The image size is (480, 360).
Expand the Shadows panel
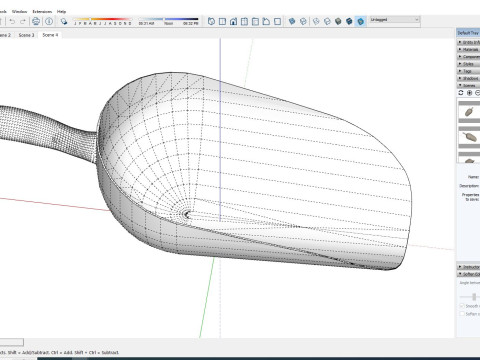[469, 78]
